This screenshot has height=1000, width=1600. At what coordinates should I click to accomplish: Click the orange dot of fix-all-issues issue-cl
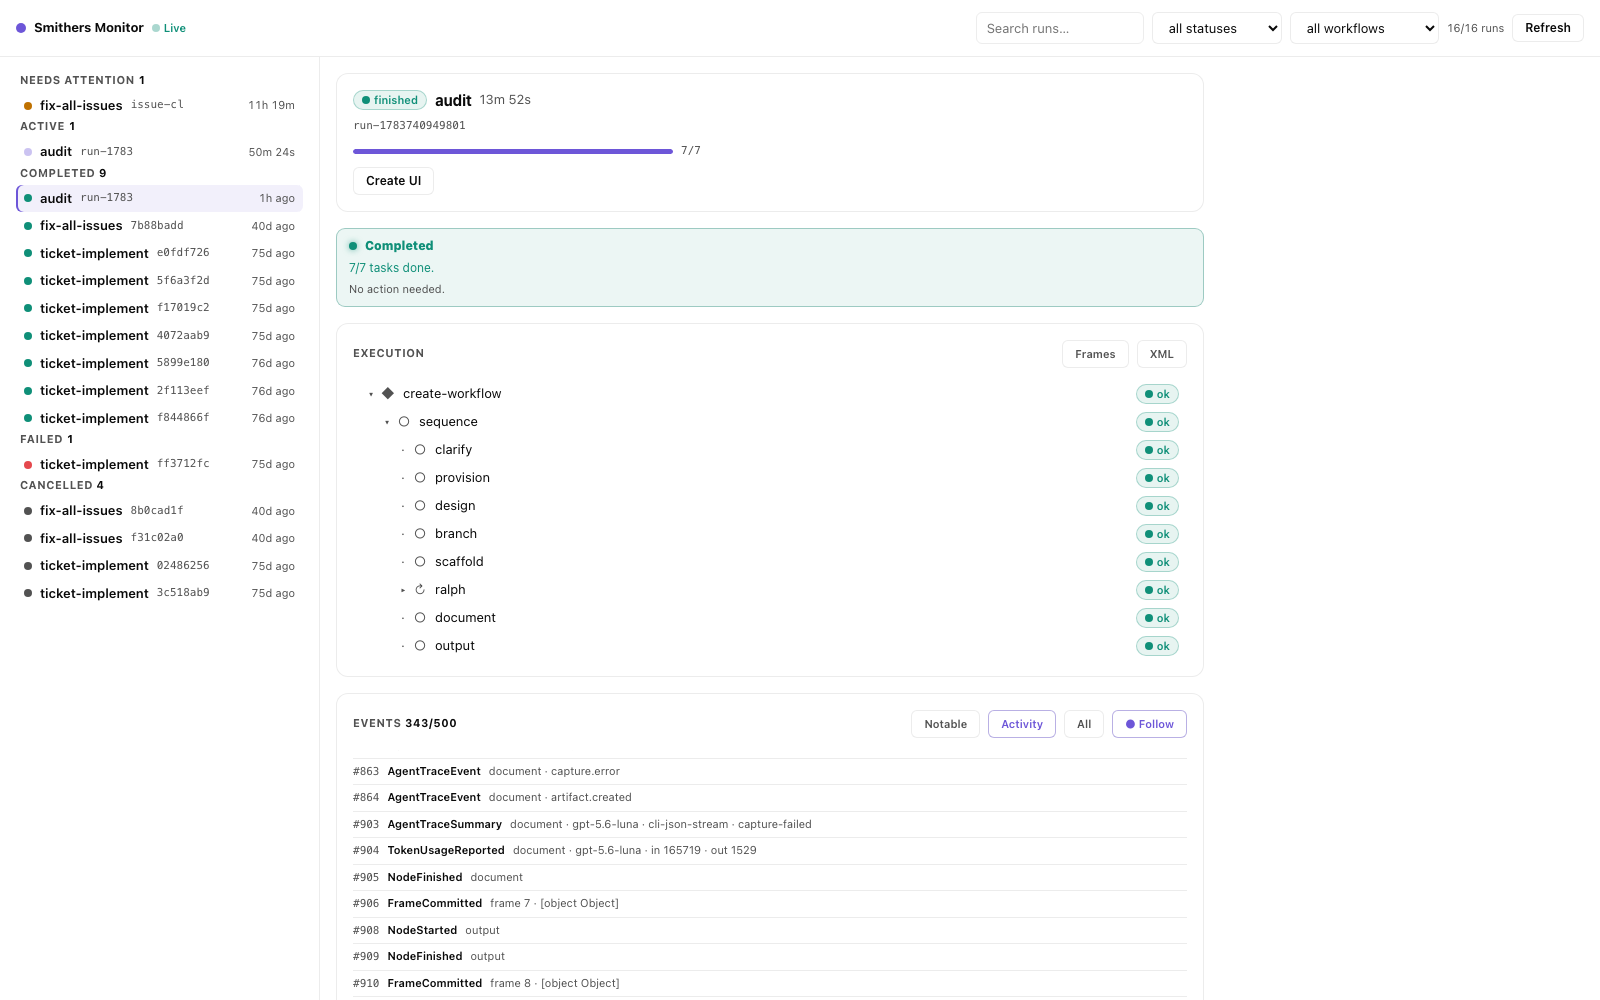[28, 106]
